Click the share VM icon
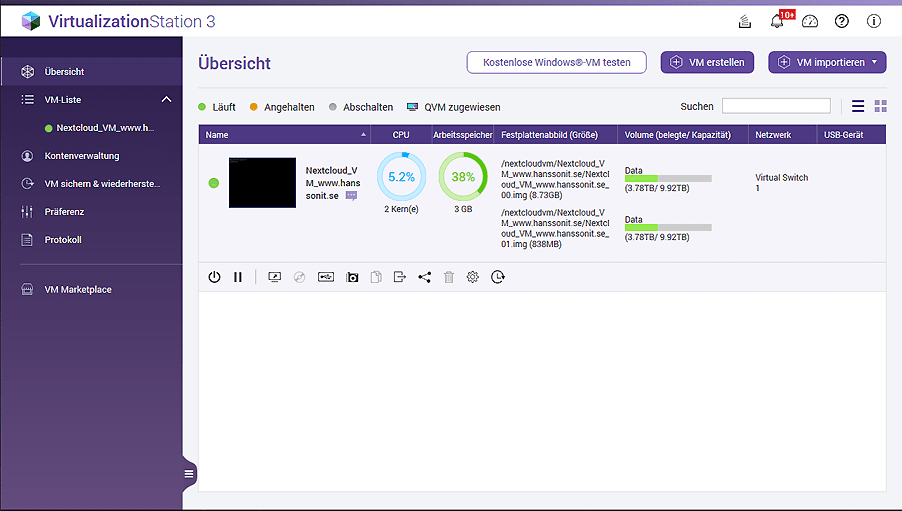Screen dimensions: 902x511 (425, 277)
